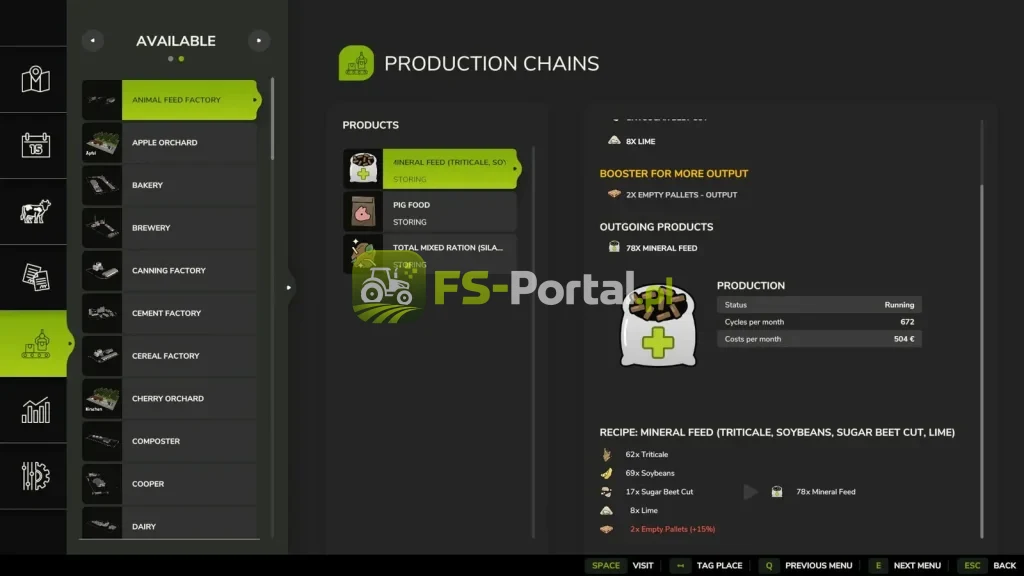Screen dimensions: 1024x576
Task: Click the 8X LIME incoming product text
Action: coord(640,141)
